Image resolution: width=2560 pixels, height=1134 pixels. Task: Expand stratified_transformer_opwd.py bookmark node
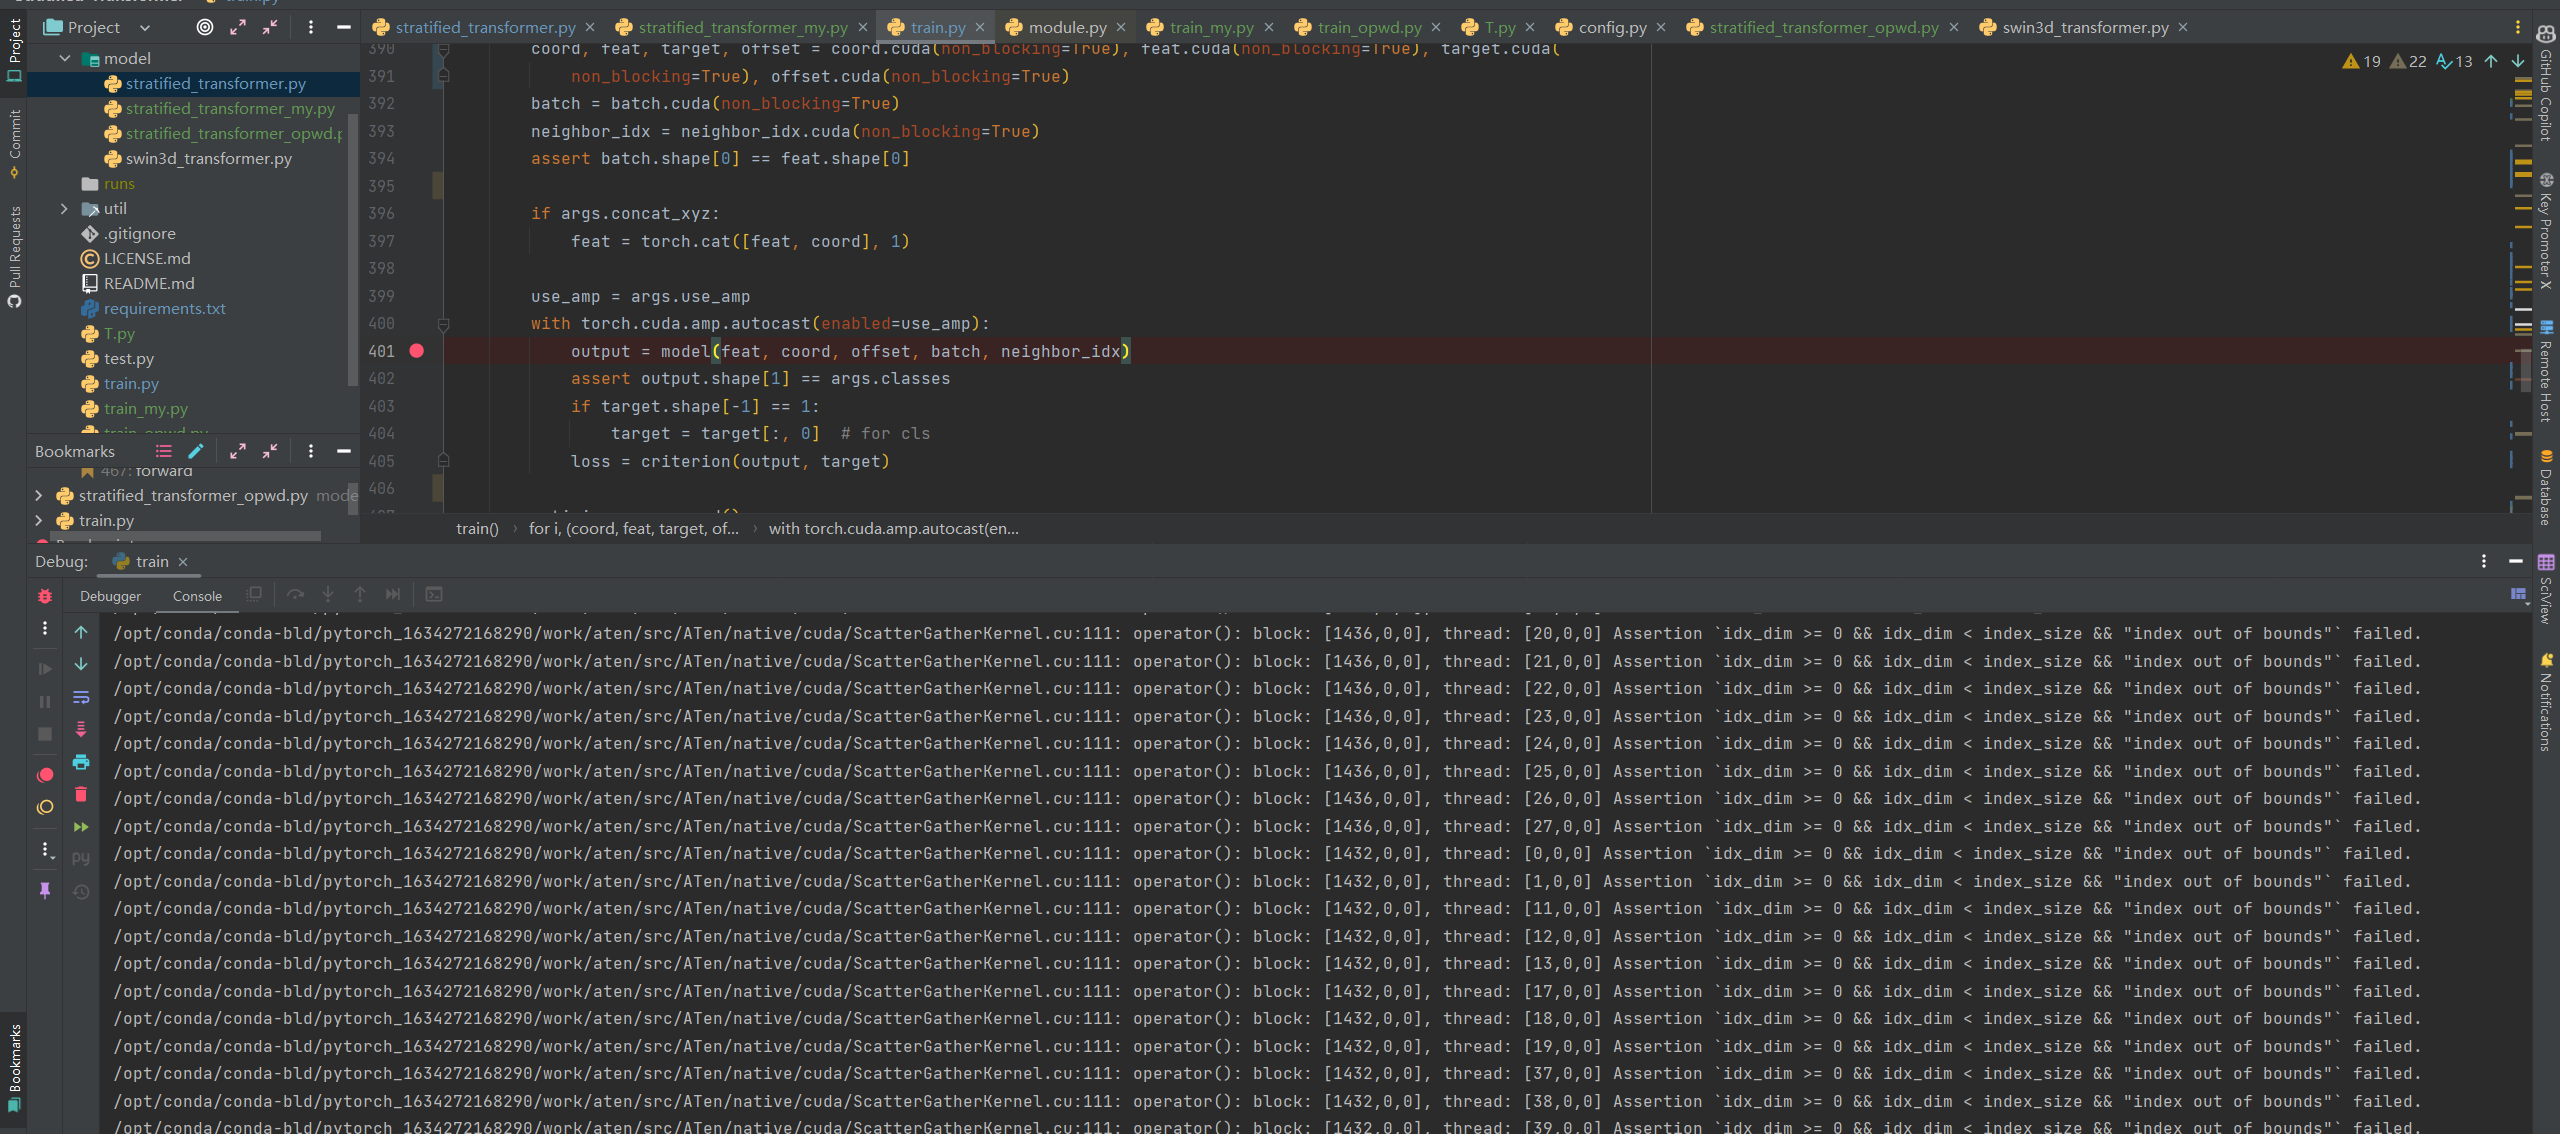[39, 496]
